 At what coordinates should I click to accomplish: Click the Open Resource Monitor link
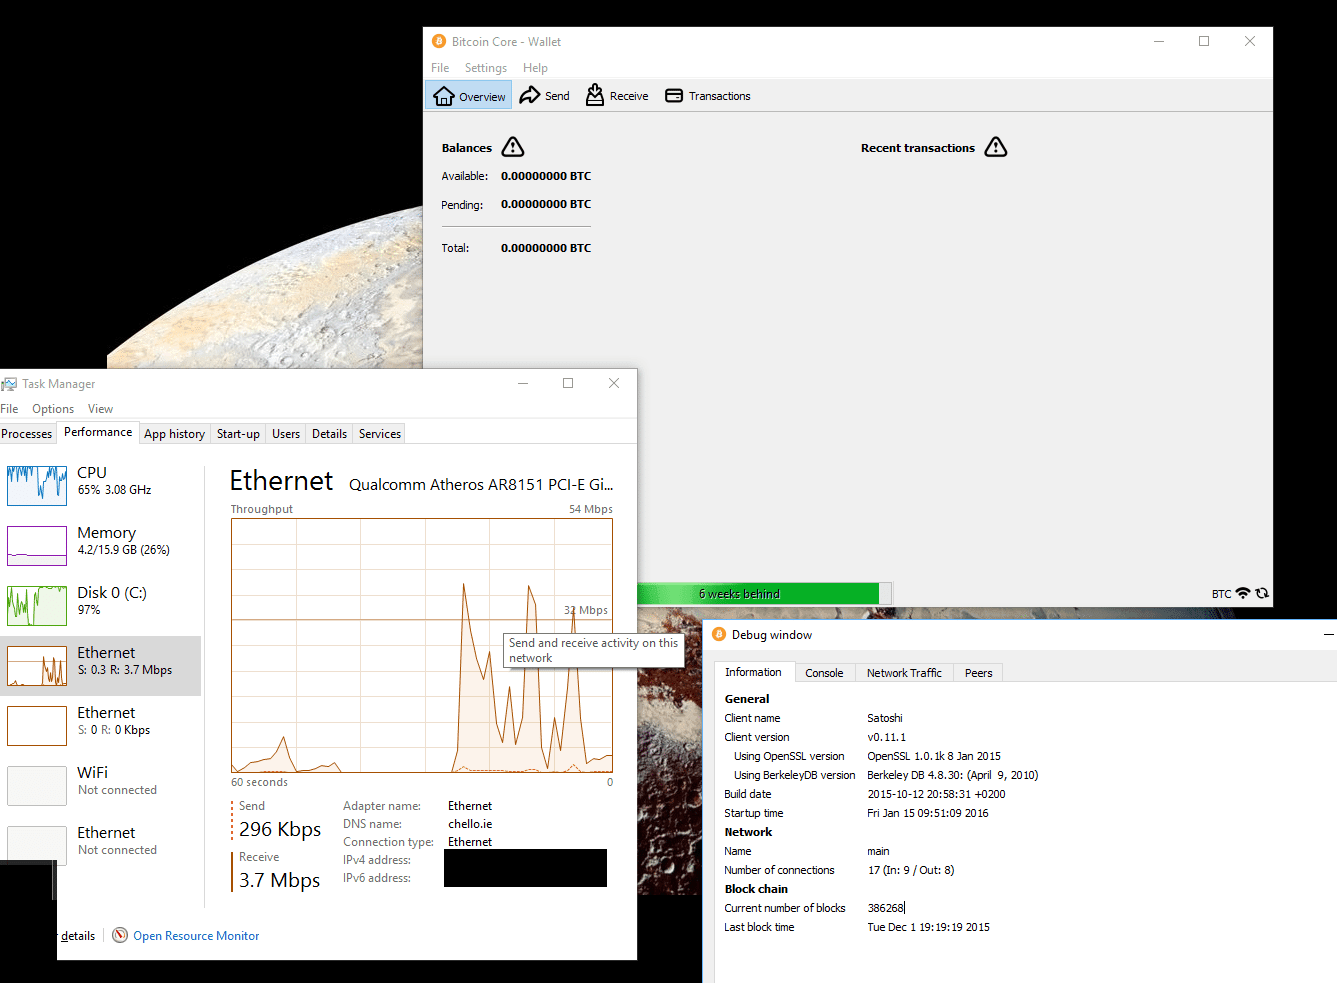(196, 936)
